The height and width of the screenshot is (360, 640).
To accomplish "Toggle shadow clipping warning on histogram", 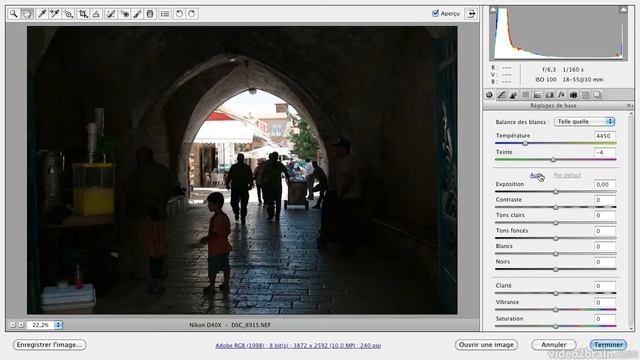I will coord(493,10).
